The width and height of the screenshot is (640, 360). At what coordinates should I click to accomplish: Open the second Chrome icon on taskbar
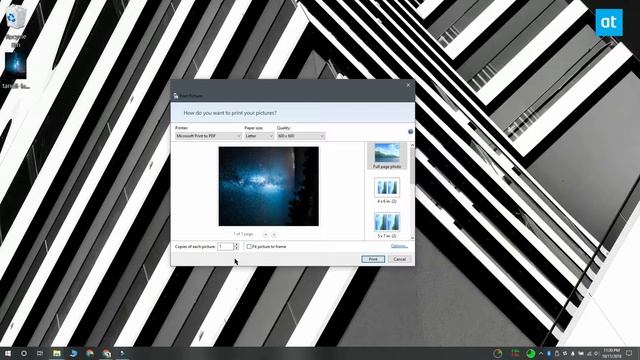click(107, 353)
